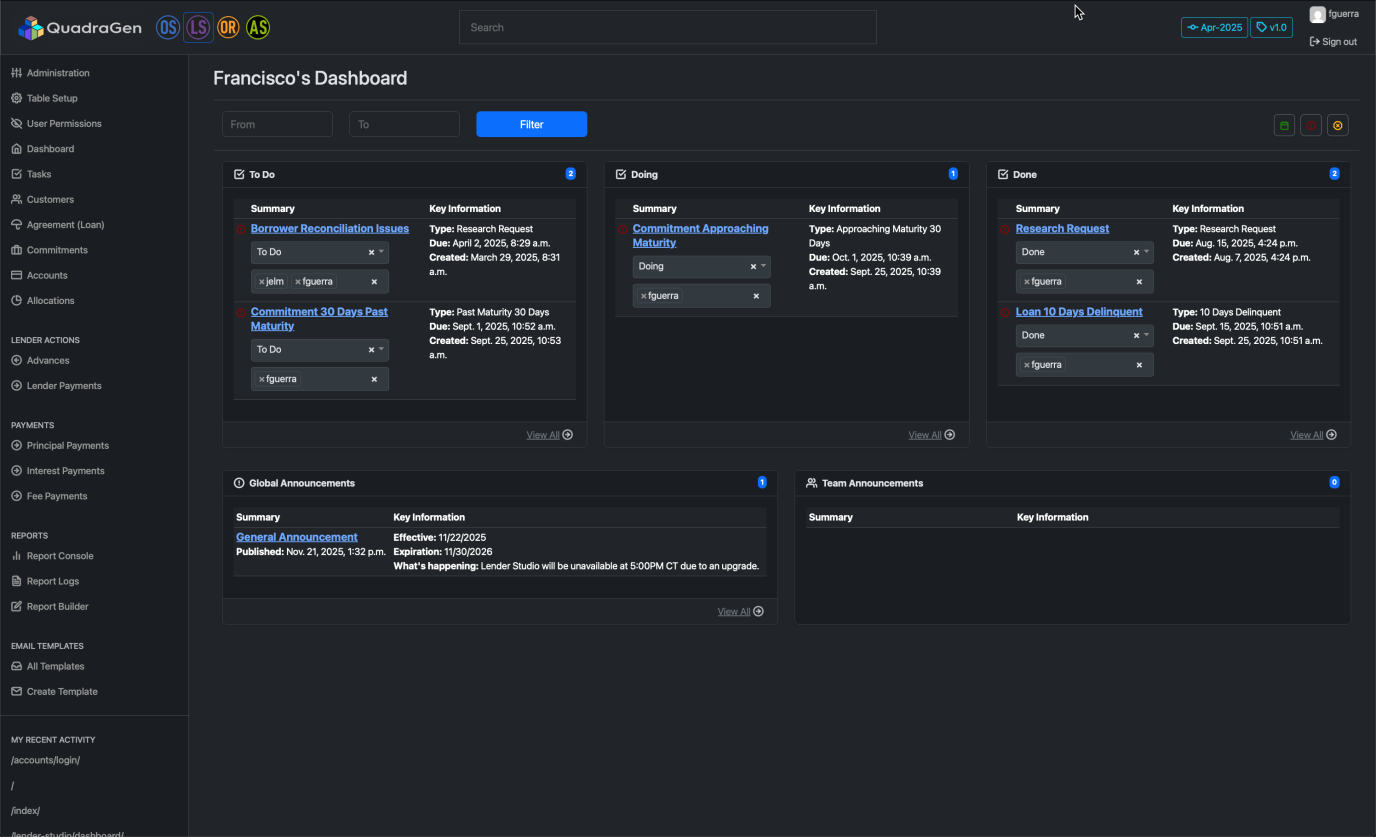1376x837 pixels.
Task: Click the To date input
Action: pyautogui.click(x=404, y=125)
